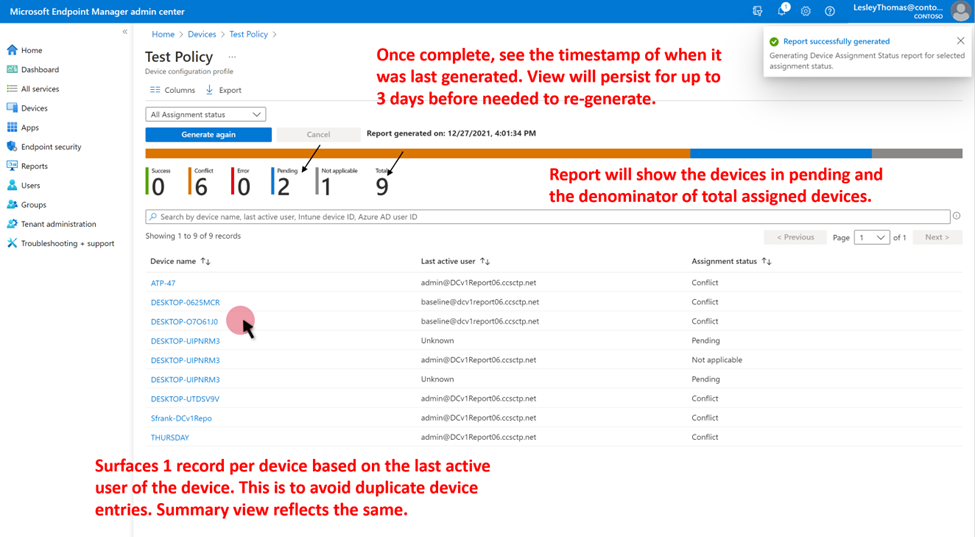Image resolution: width=975 pixels, height=537 pixels.
Task: Click the Conflict count 6
Action: click(201, 186)
